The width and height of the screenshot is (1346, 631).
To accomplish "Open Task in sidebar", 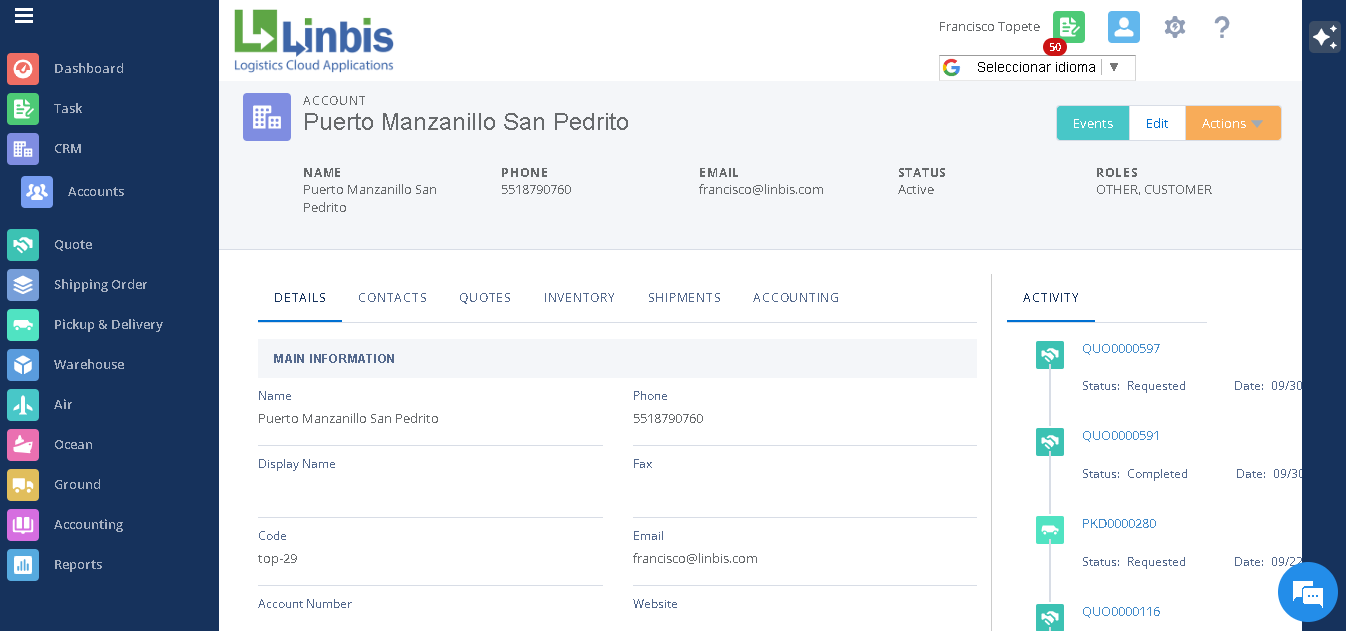I will [68, 109].
